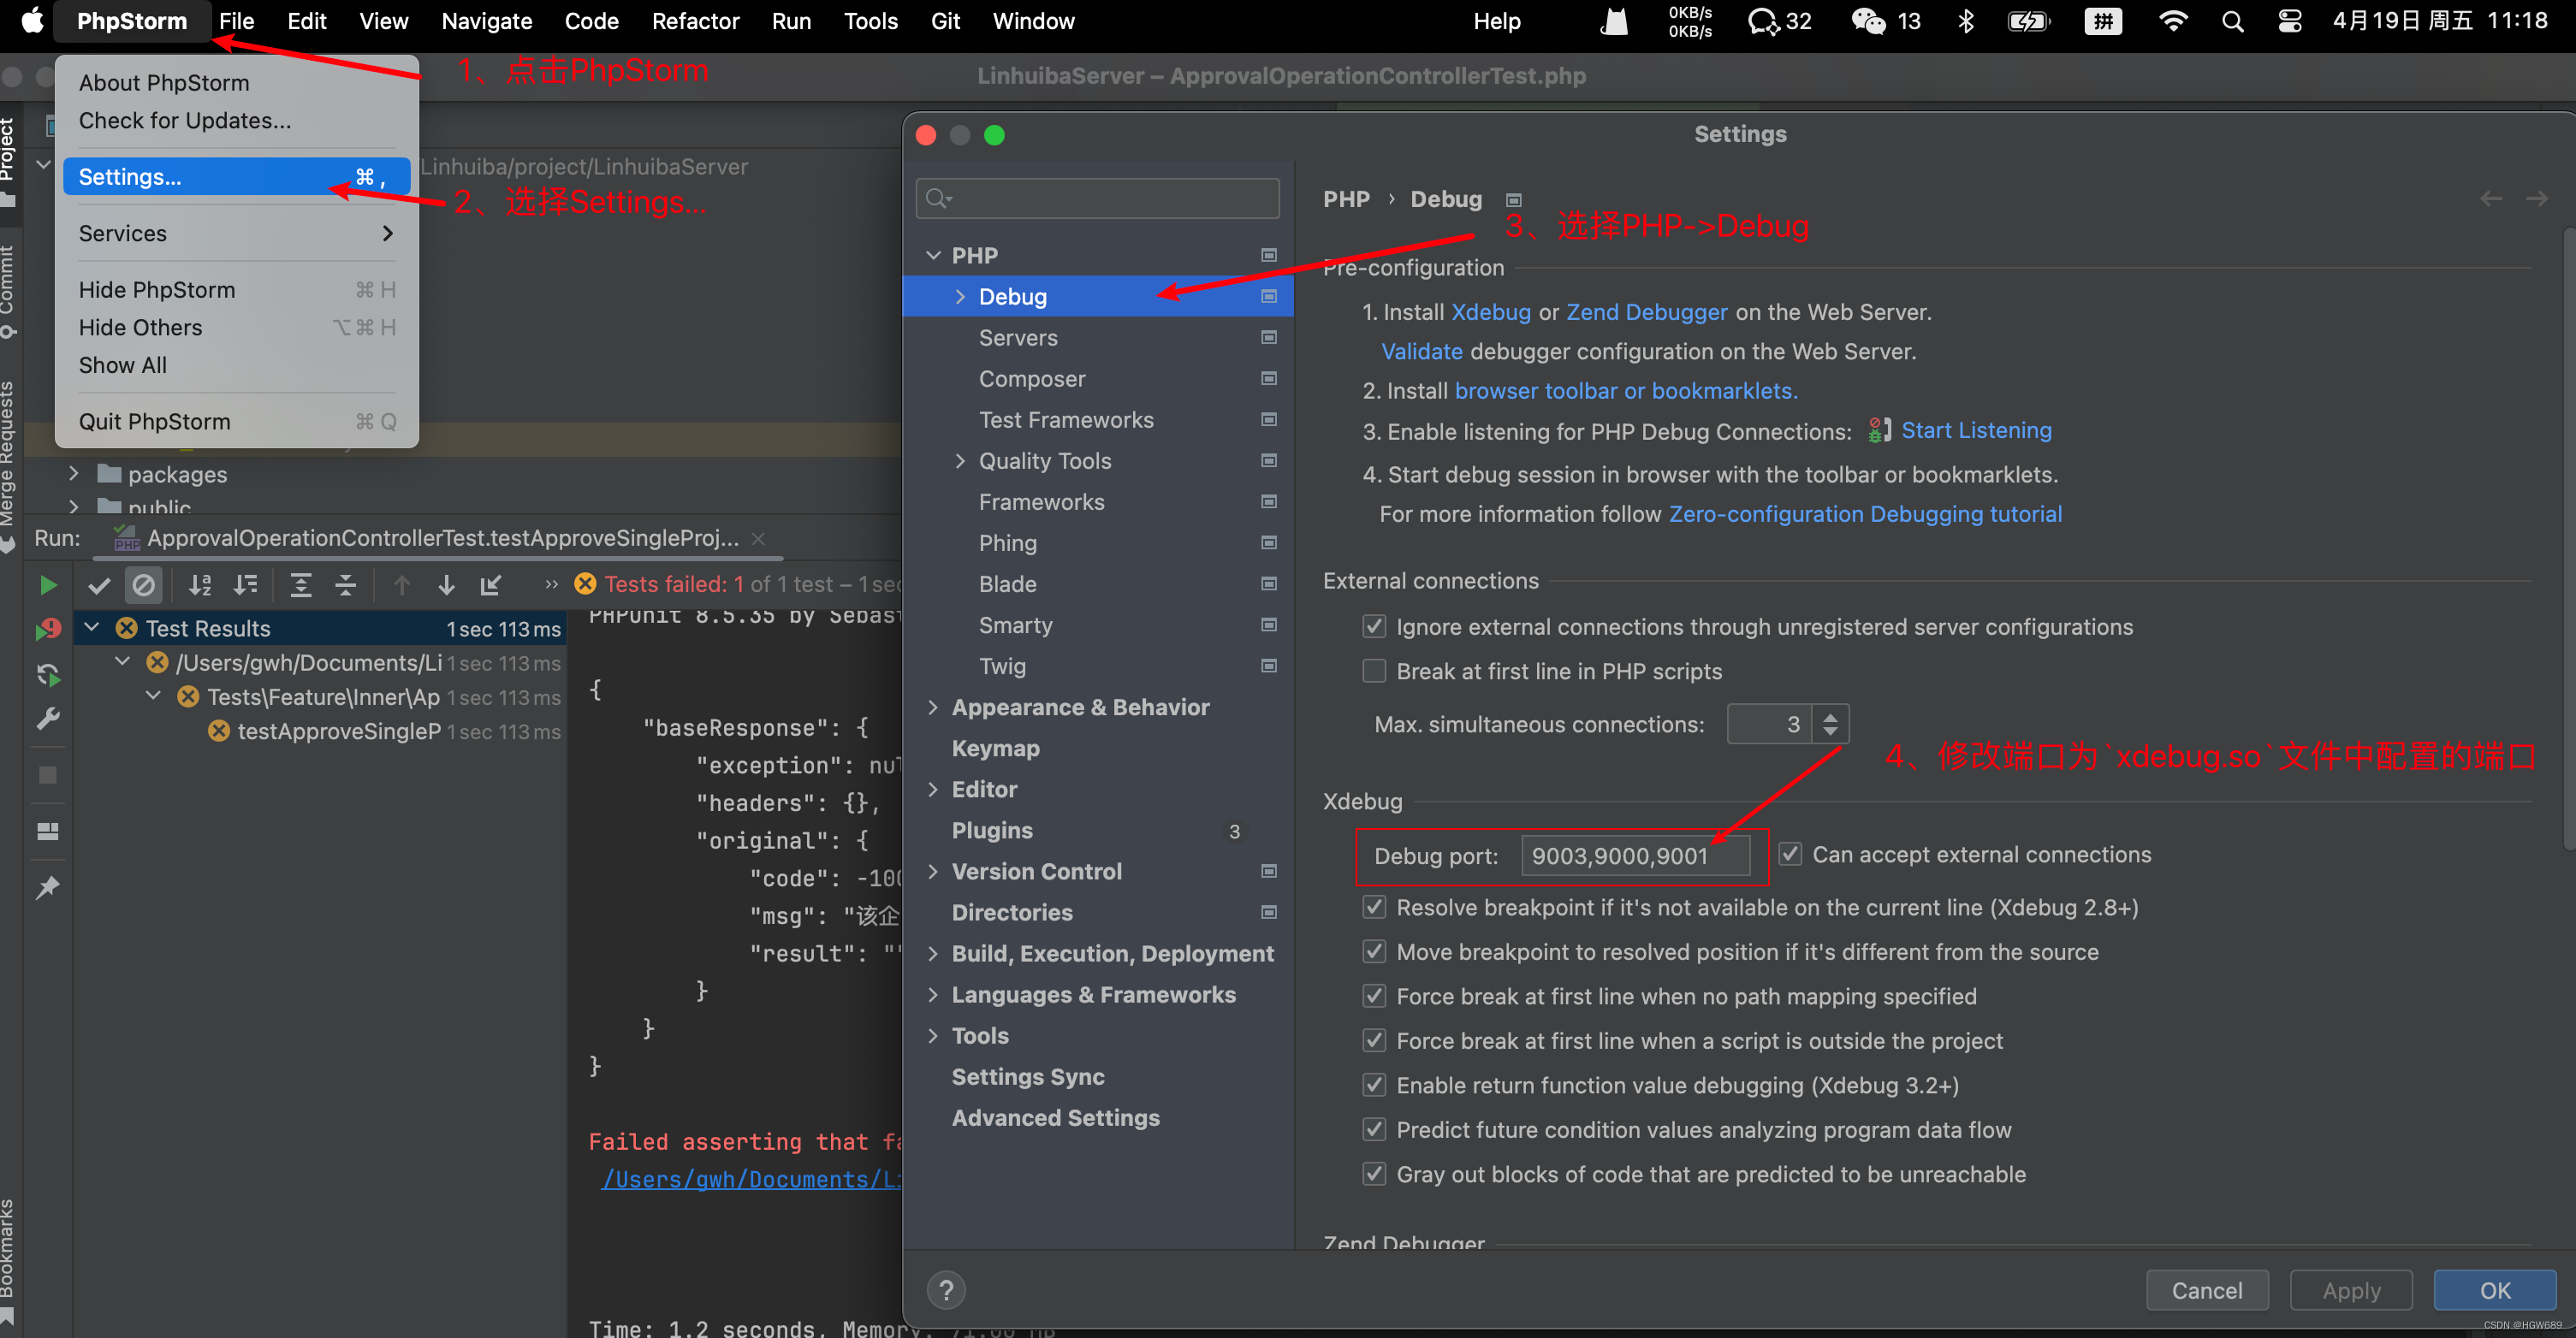Open the Xdebug link in Pre-configuration
The image size is (2576, 1338).
coord(1490,312)
